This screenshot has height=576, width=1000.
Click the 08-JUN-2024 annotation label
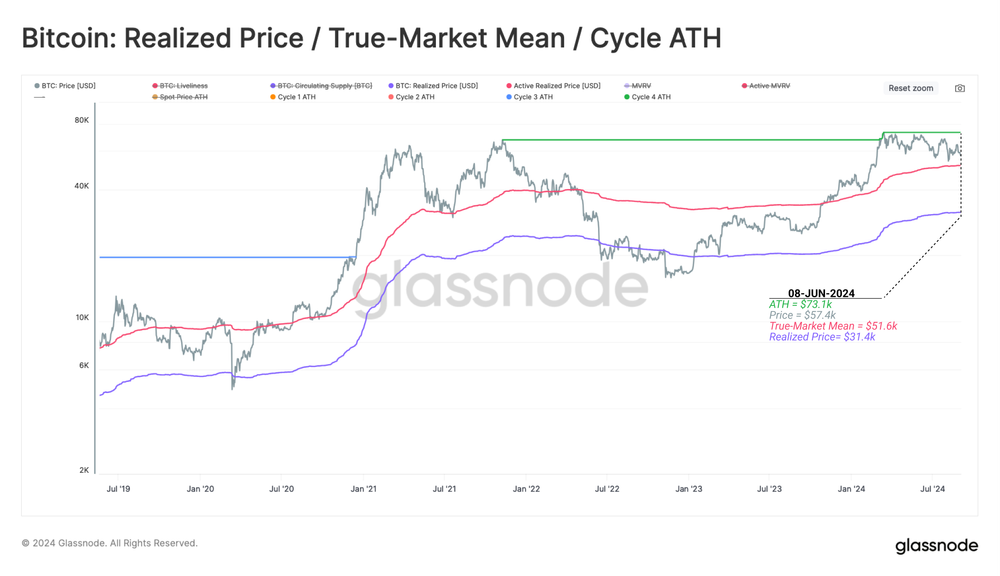(821, 293)
